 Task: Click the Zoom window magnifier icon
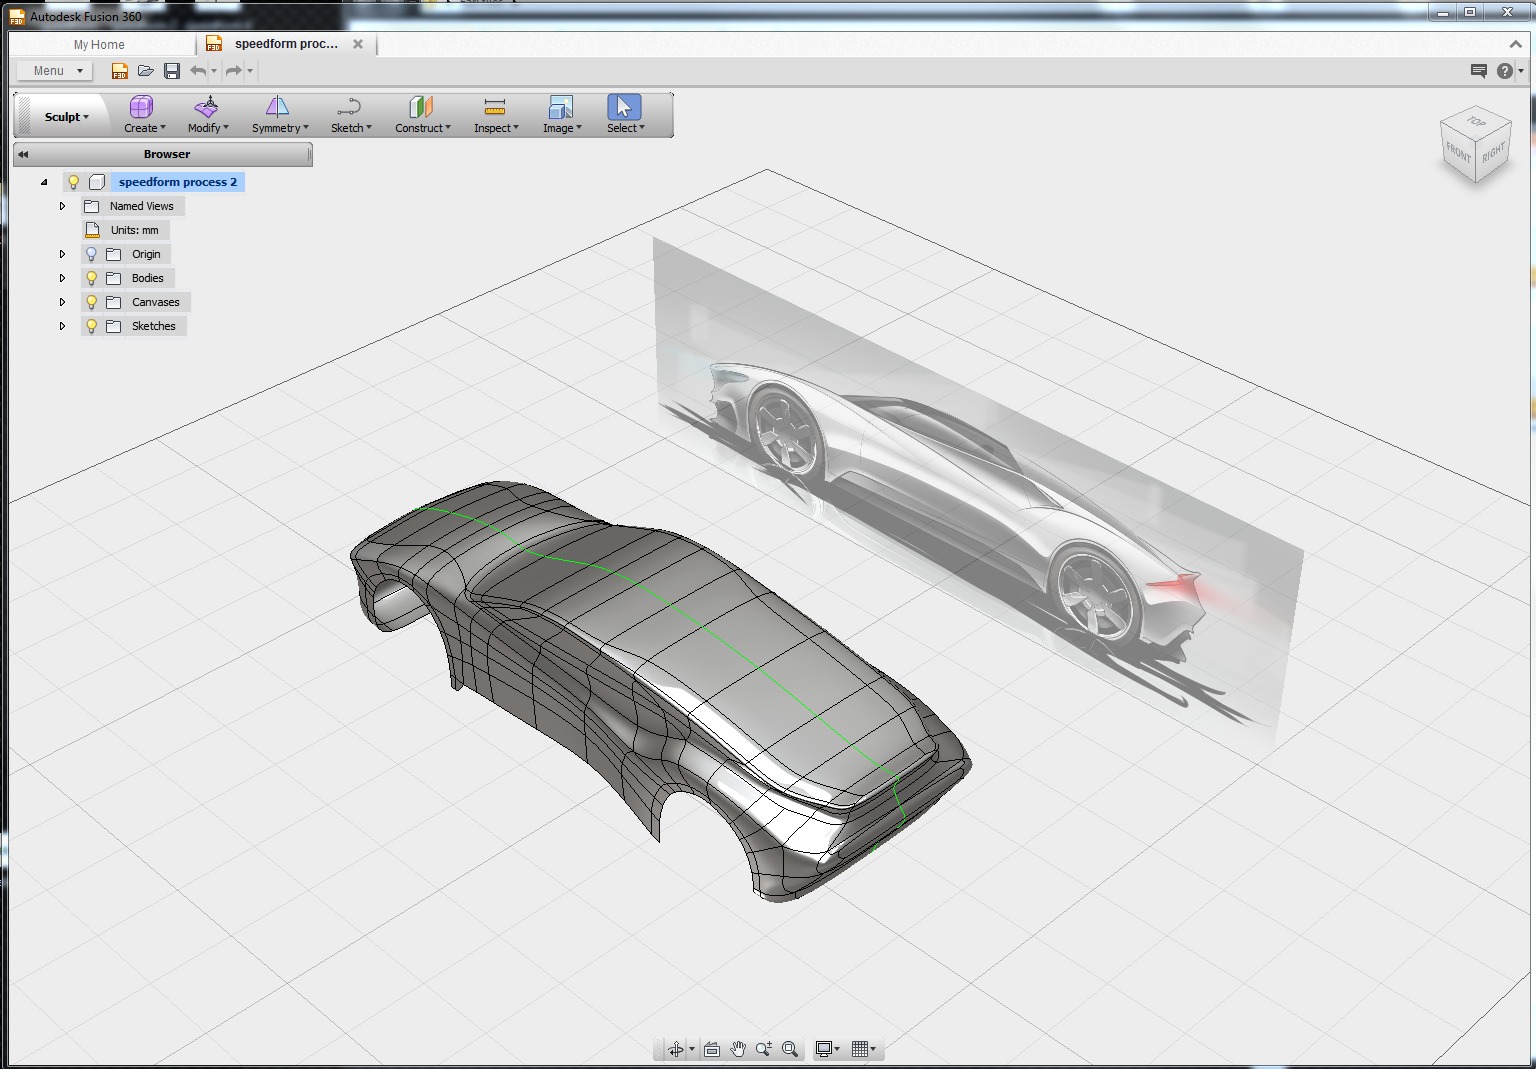click(790, 1049)
